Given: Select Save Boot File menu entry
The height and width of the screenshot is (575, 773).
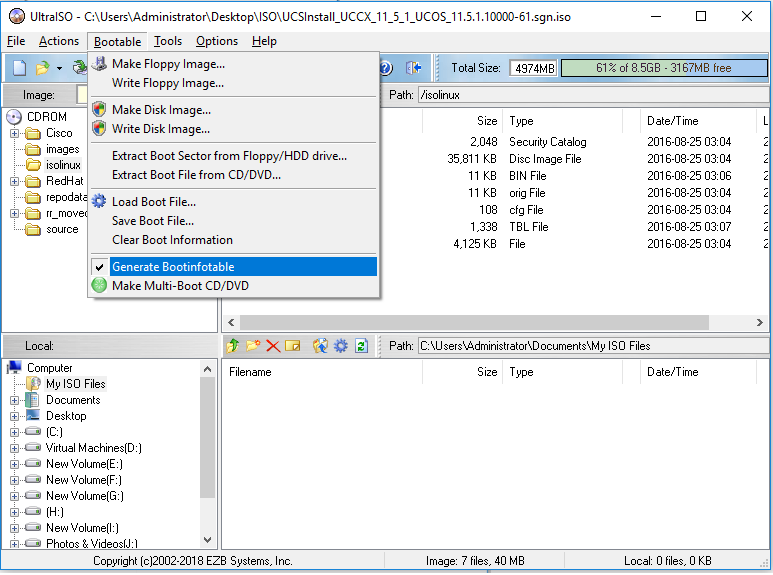Looking at the screenshot, I should pyautogui.click(x=234, y=220).
